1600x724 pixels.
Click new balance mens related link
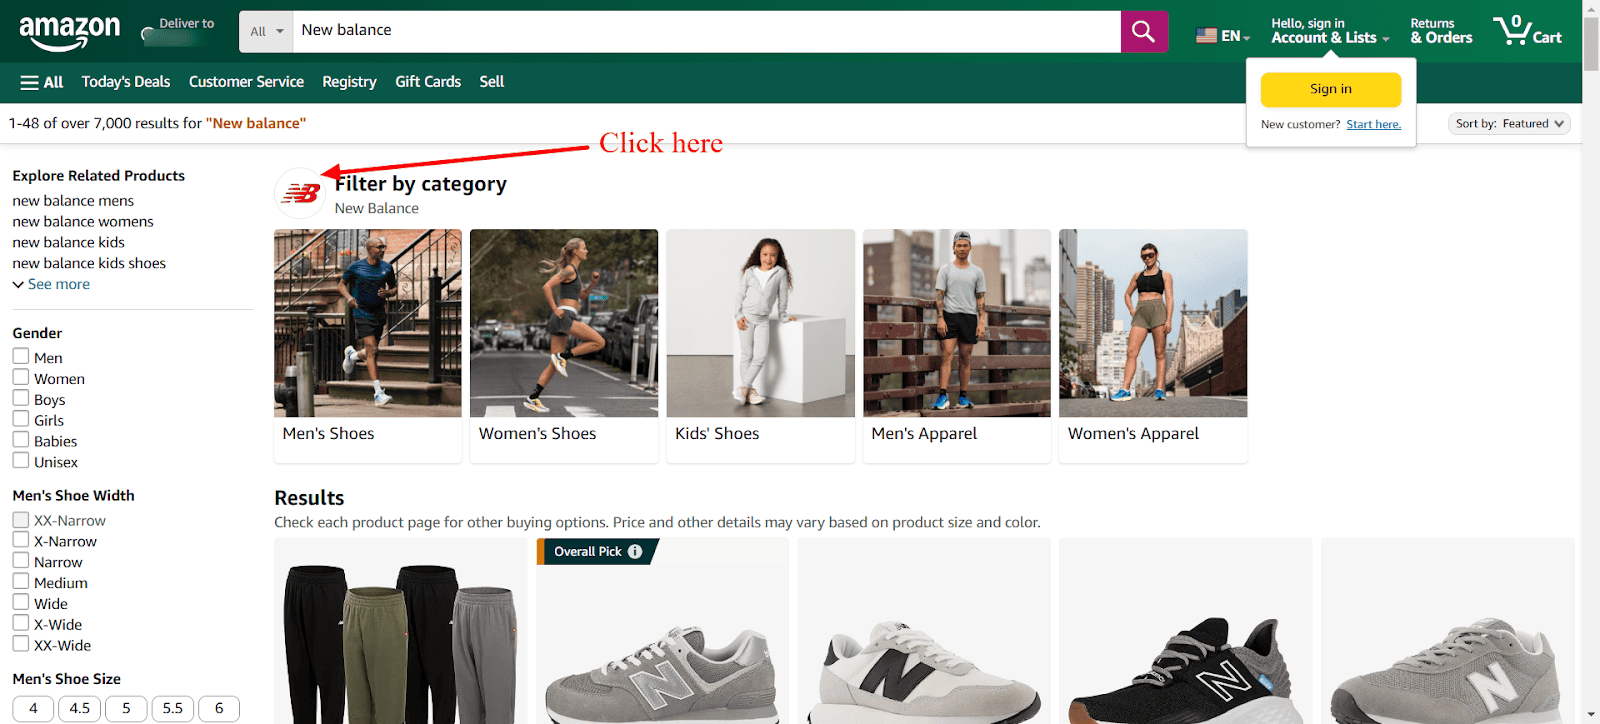click(x=73, y=201)
